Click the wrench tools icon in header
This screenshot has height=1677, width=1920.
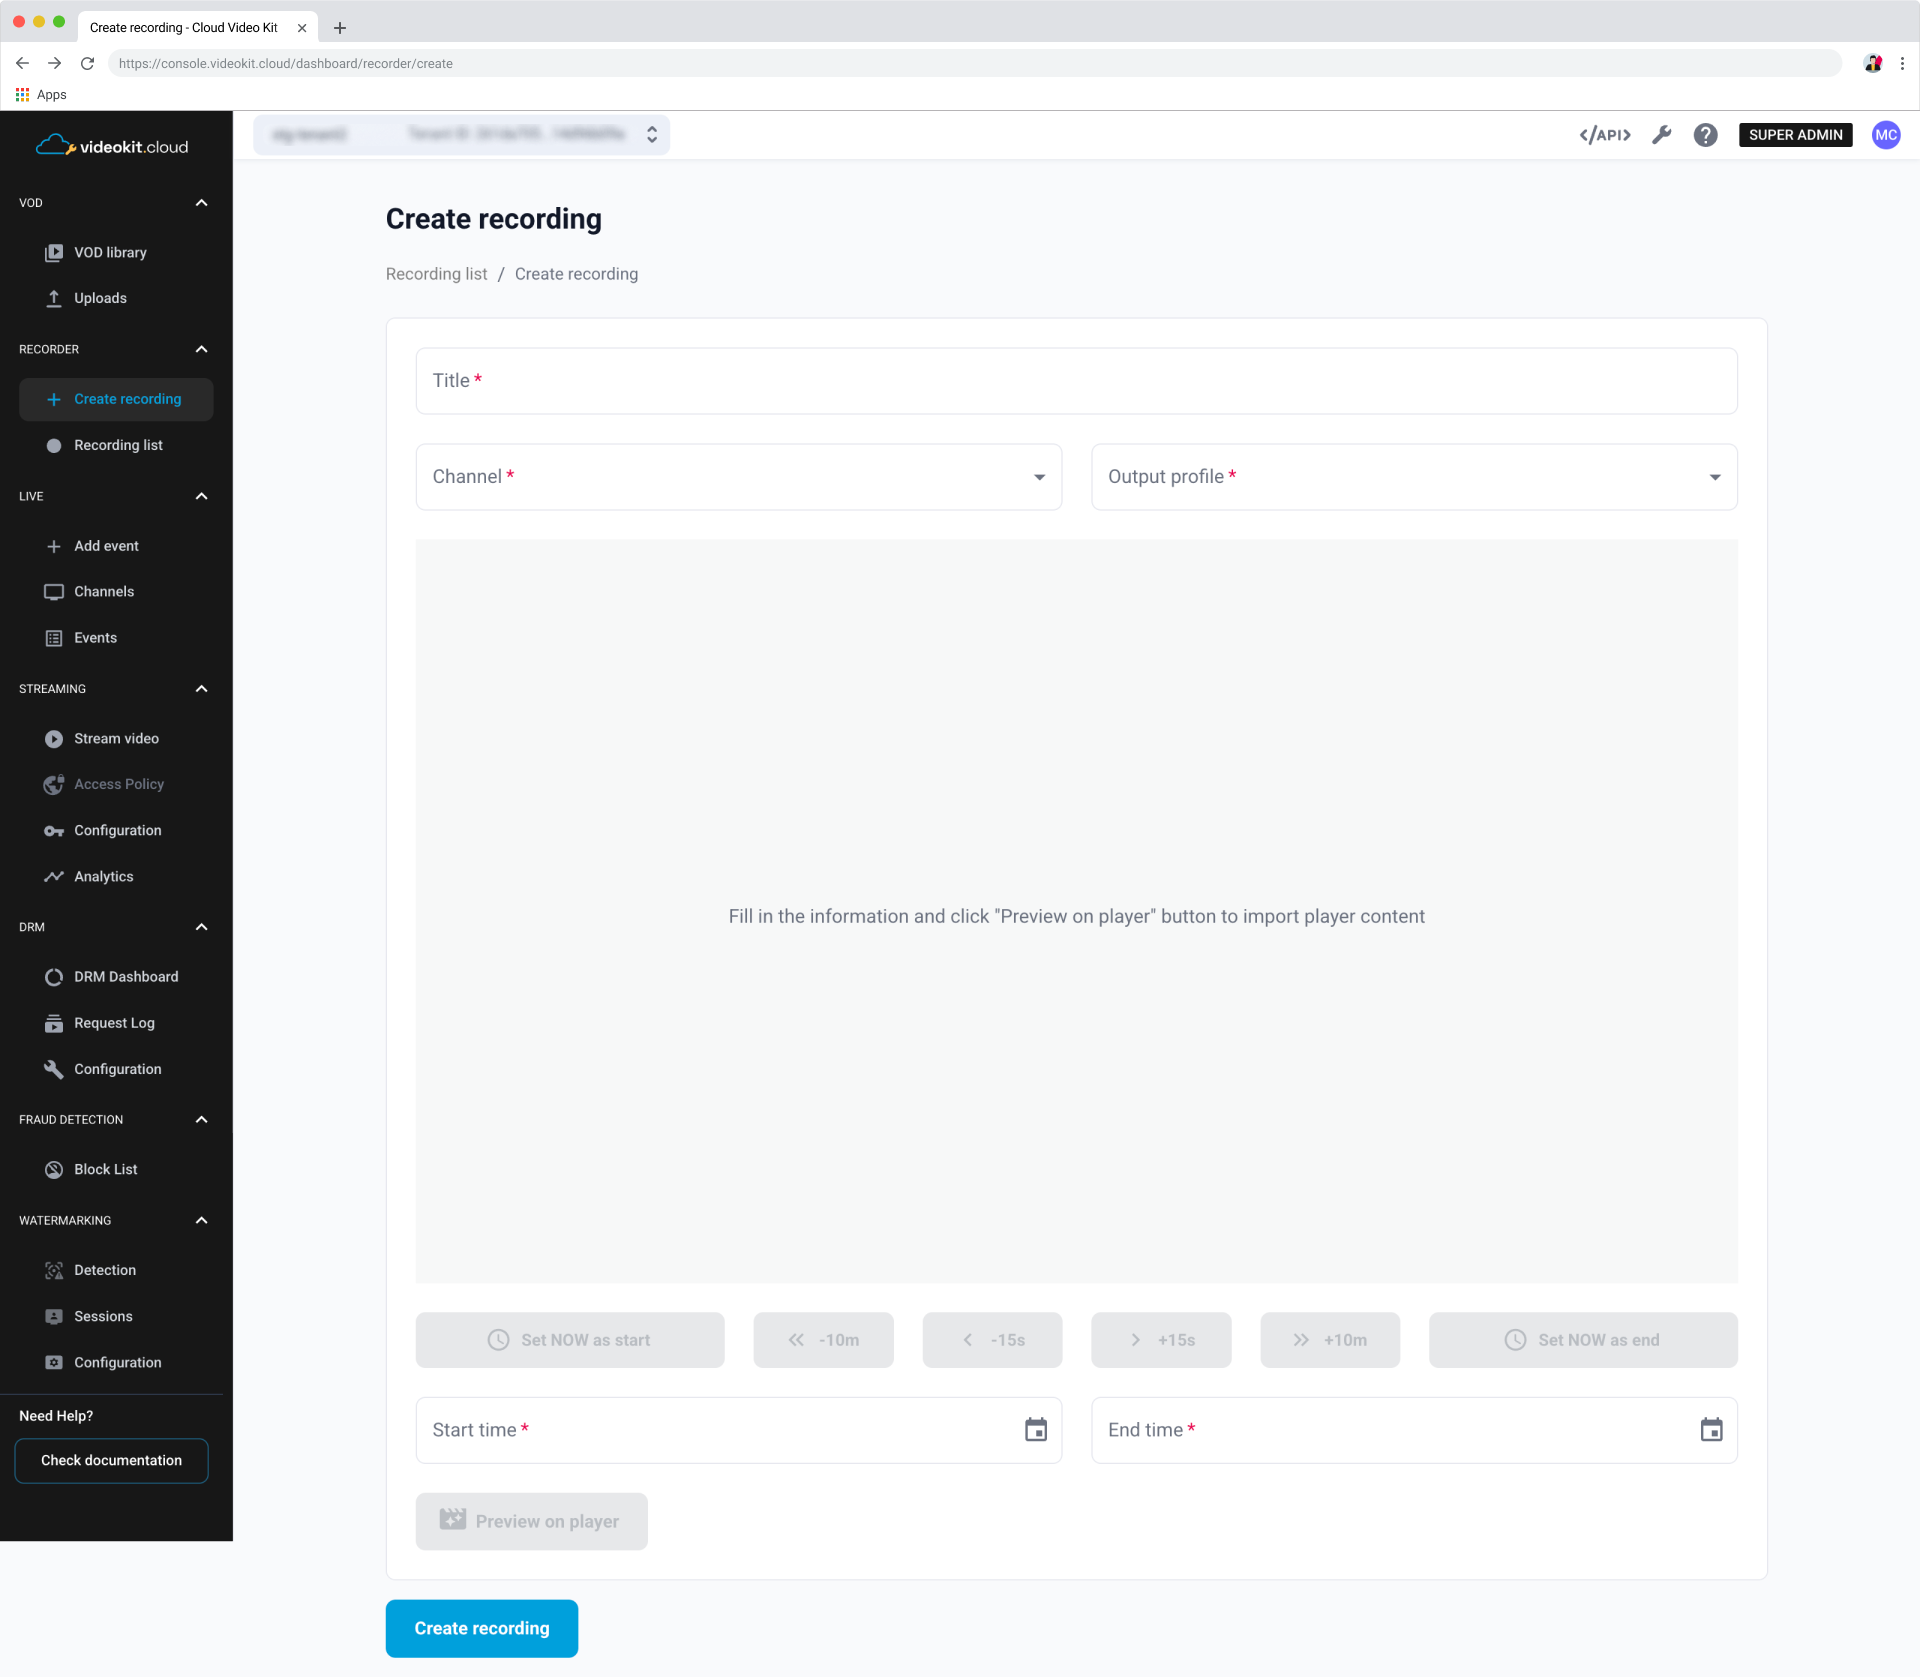click(x=1661, y=135)
